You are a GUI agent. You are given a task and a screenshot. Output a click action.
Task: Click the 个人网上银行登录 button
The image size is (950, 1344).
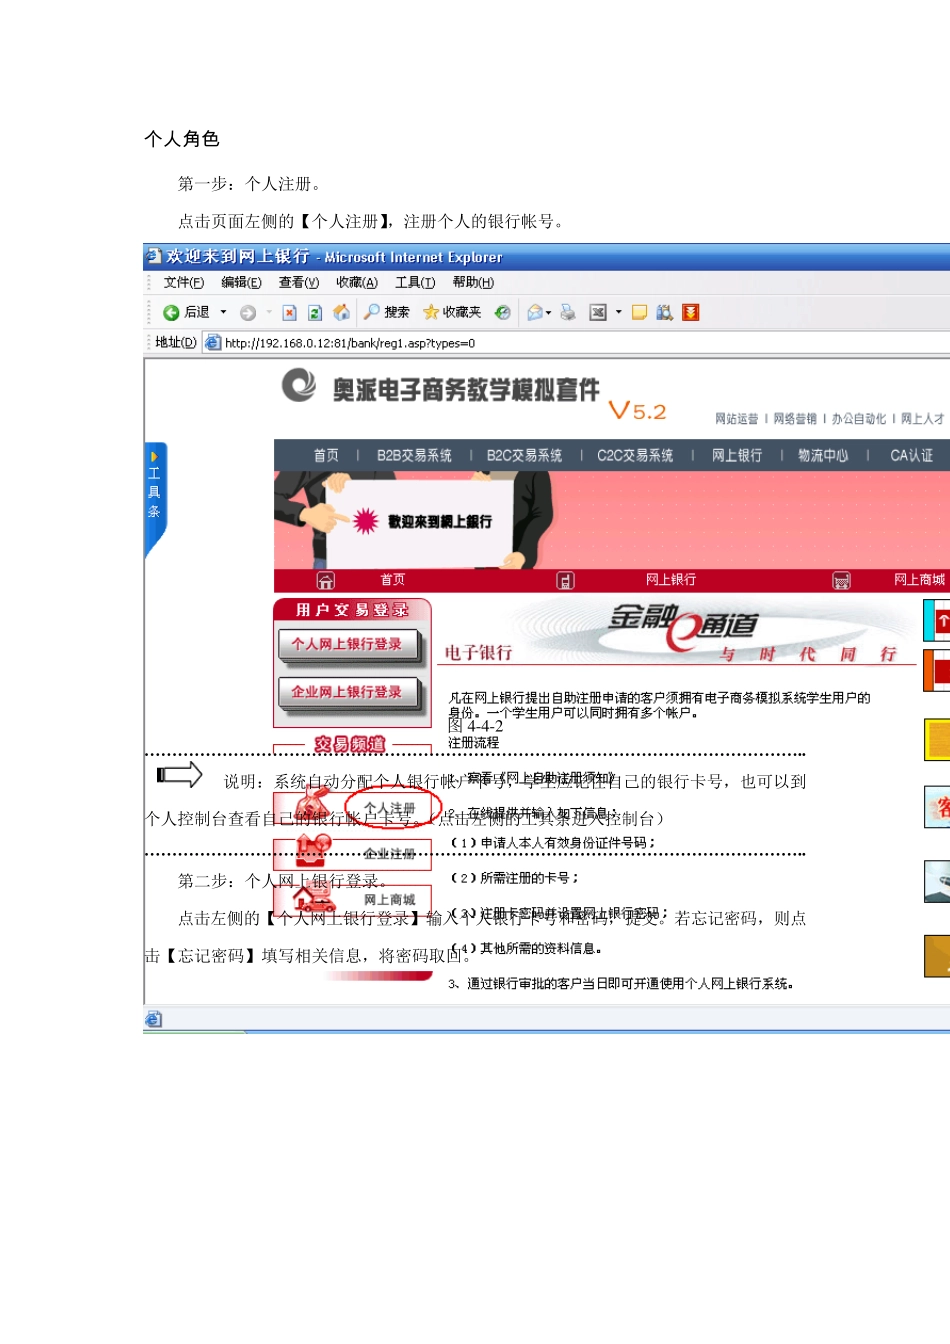(x=348, y=644)
